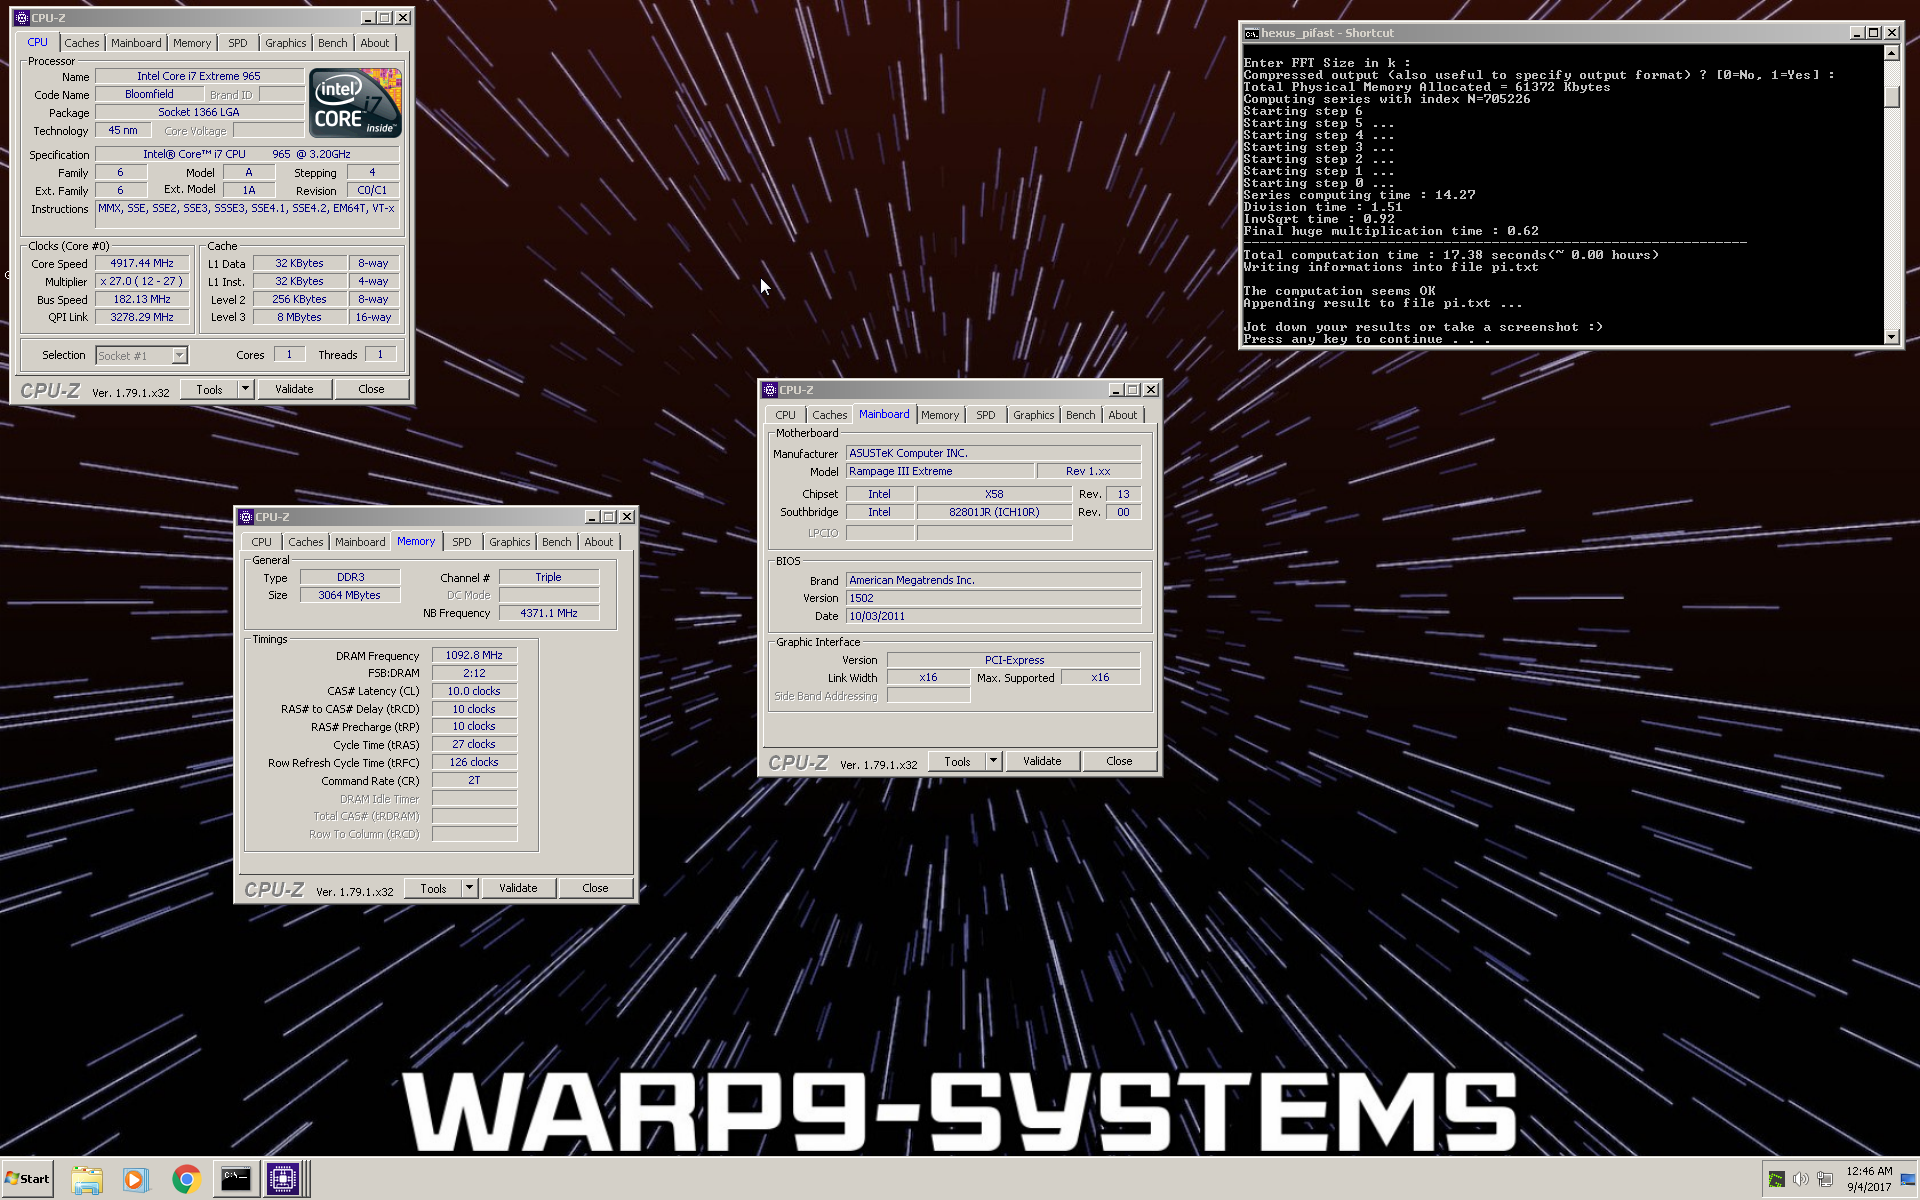Click the Show Desktop icon
Screen dimensions: 1920x1200
(x=1908, y=1180)
